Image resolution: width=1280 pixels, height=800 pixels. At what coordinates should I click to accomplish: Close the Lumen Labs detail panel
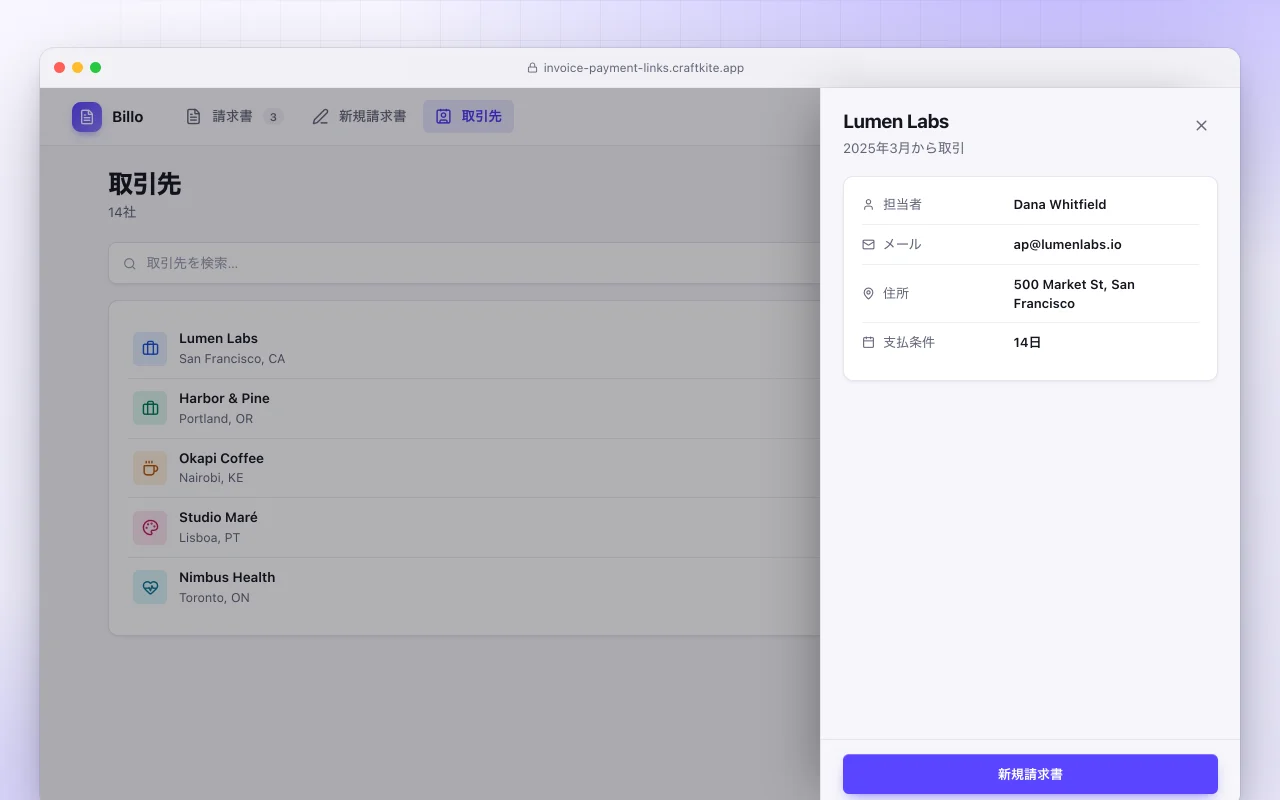[x=1201, y=126]
